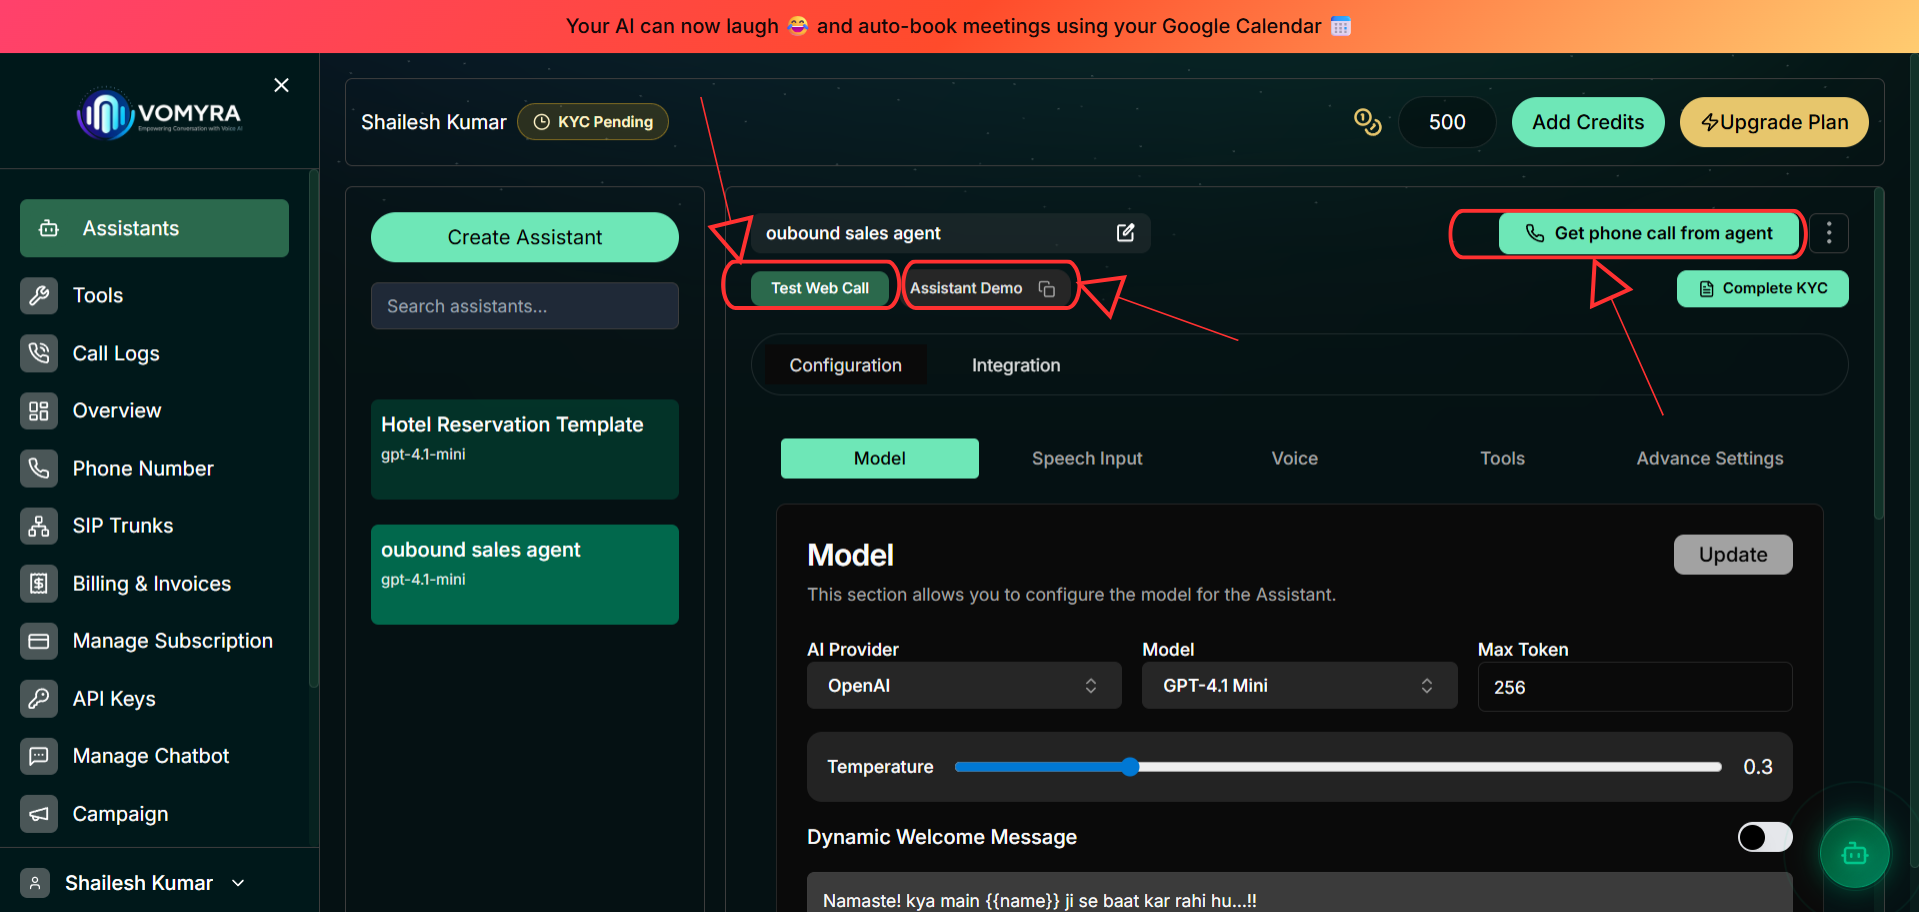Open the three-dot options menu
This screenshot has height=913, width=1919.
[x=1829, y=233]
